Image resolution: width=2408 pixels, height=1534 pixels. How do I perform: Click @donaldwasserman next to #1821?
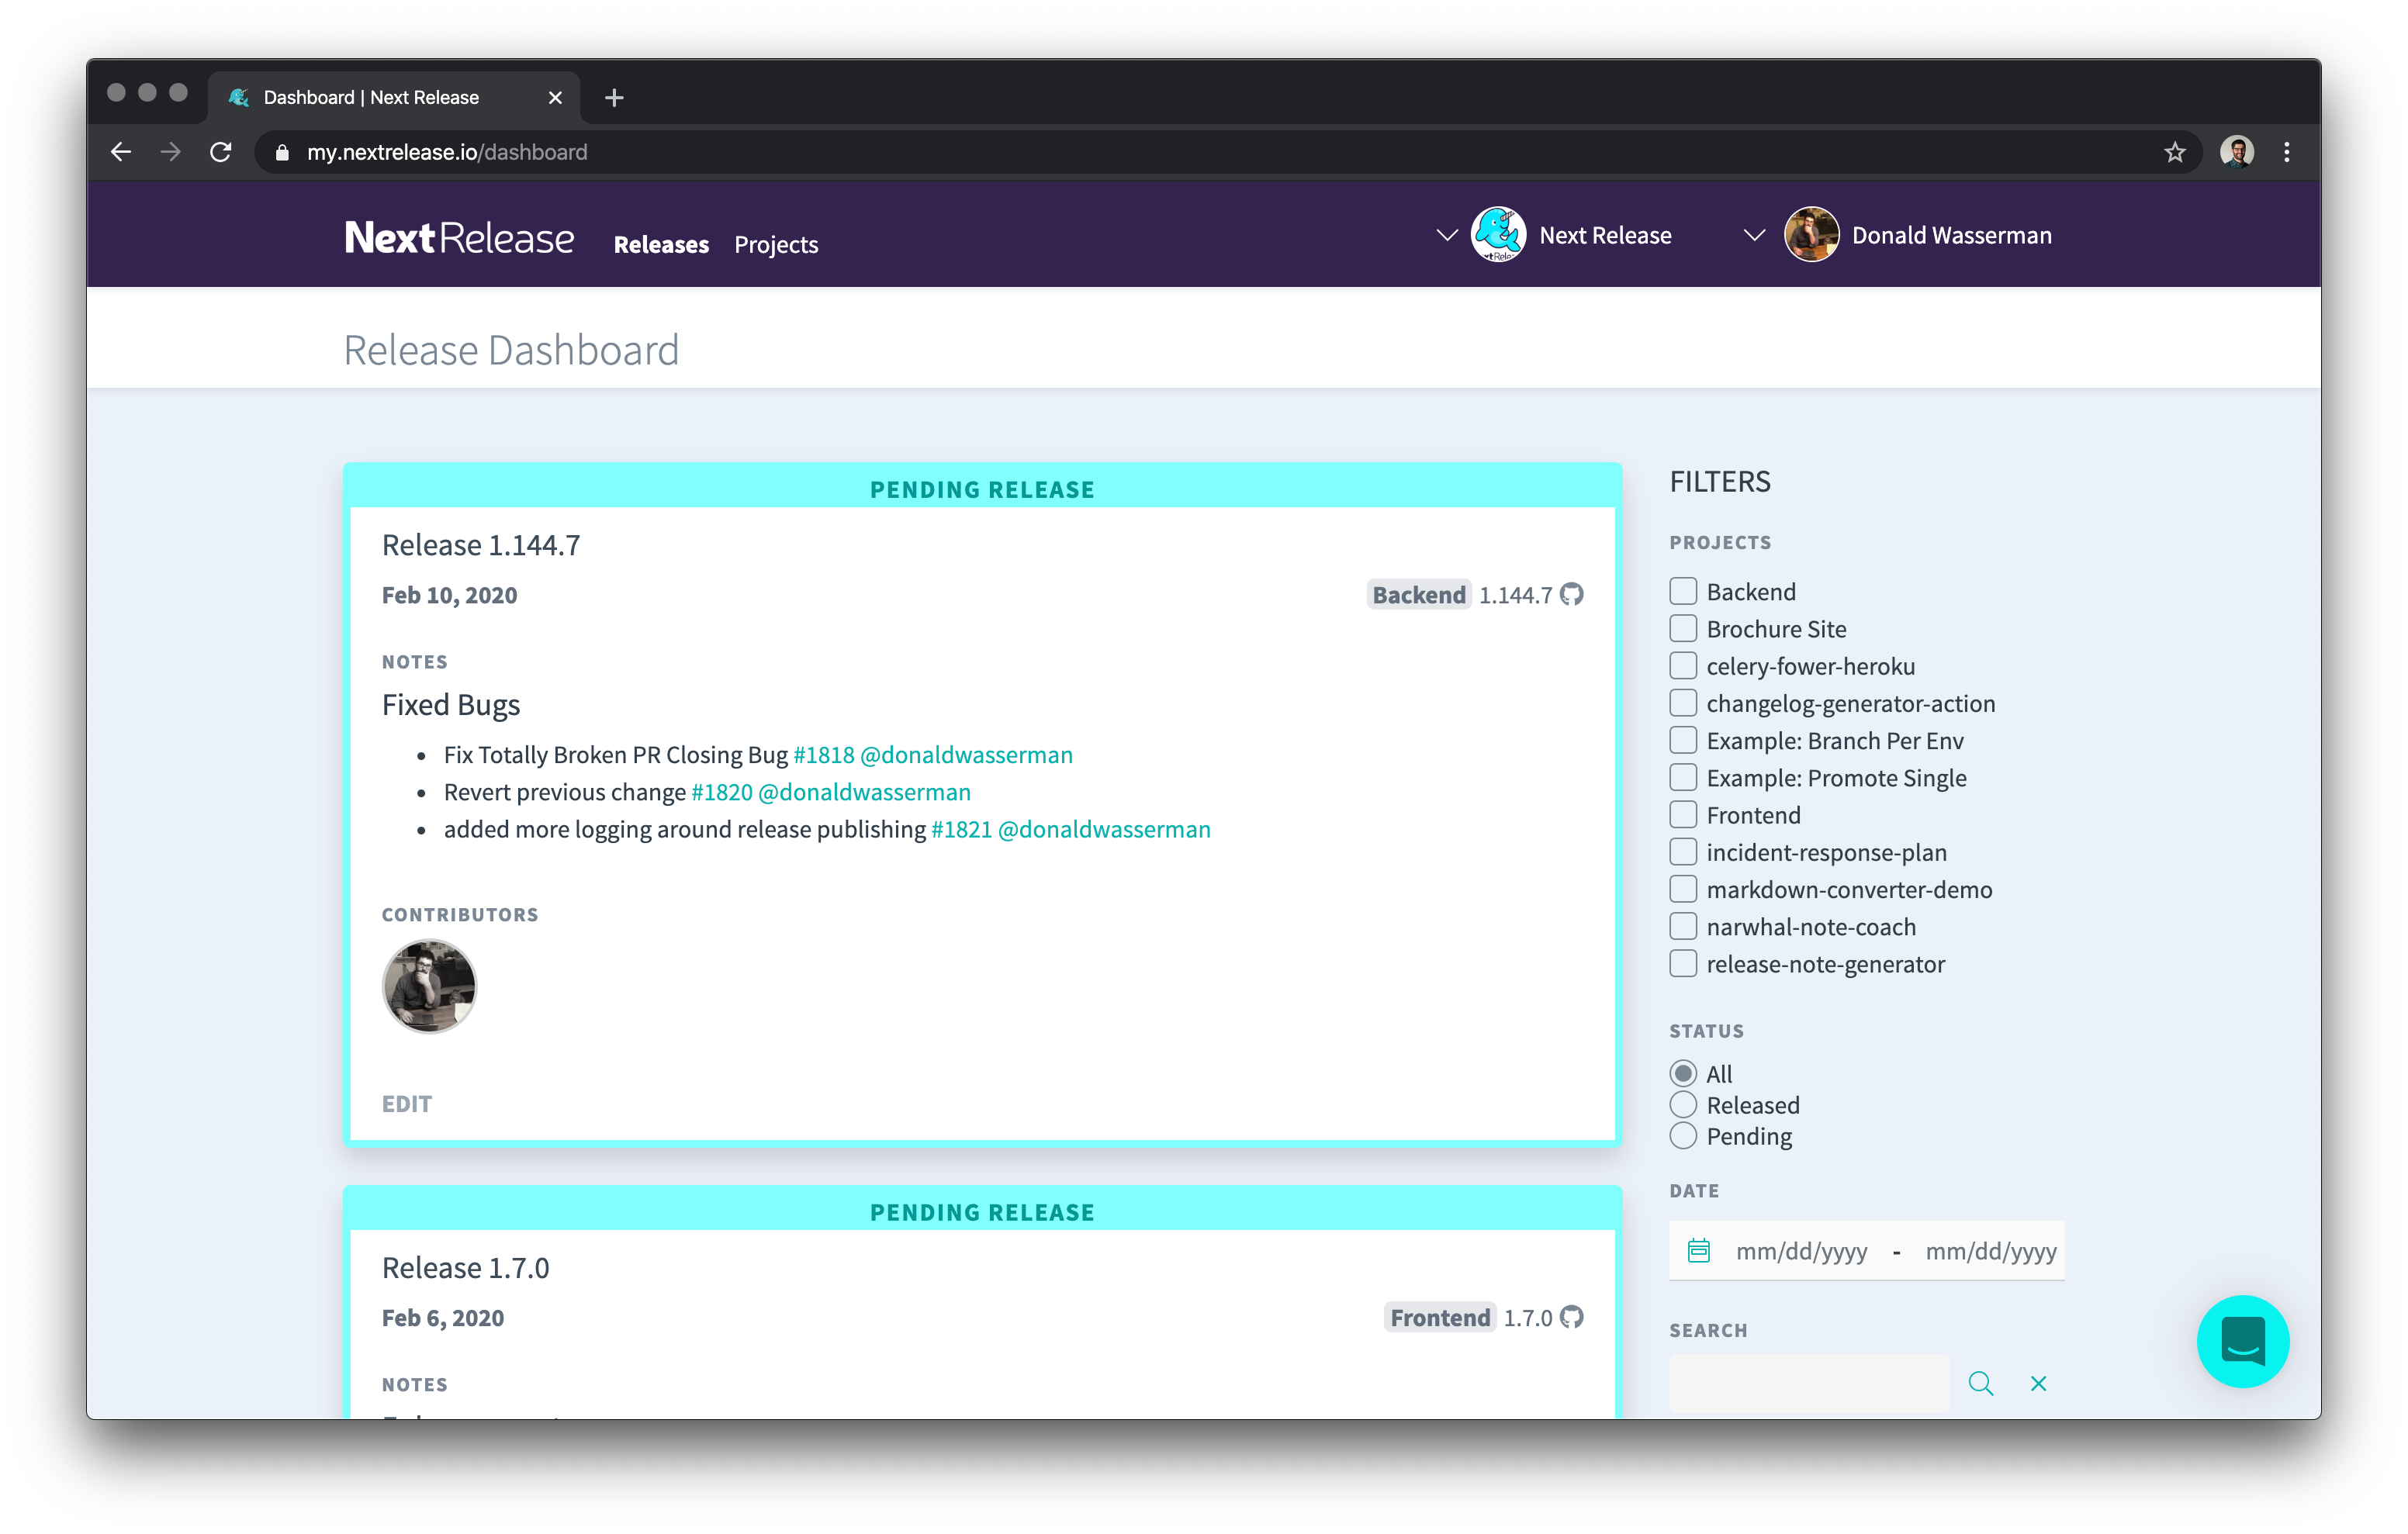coord(1104,830)
